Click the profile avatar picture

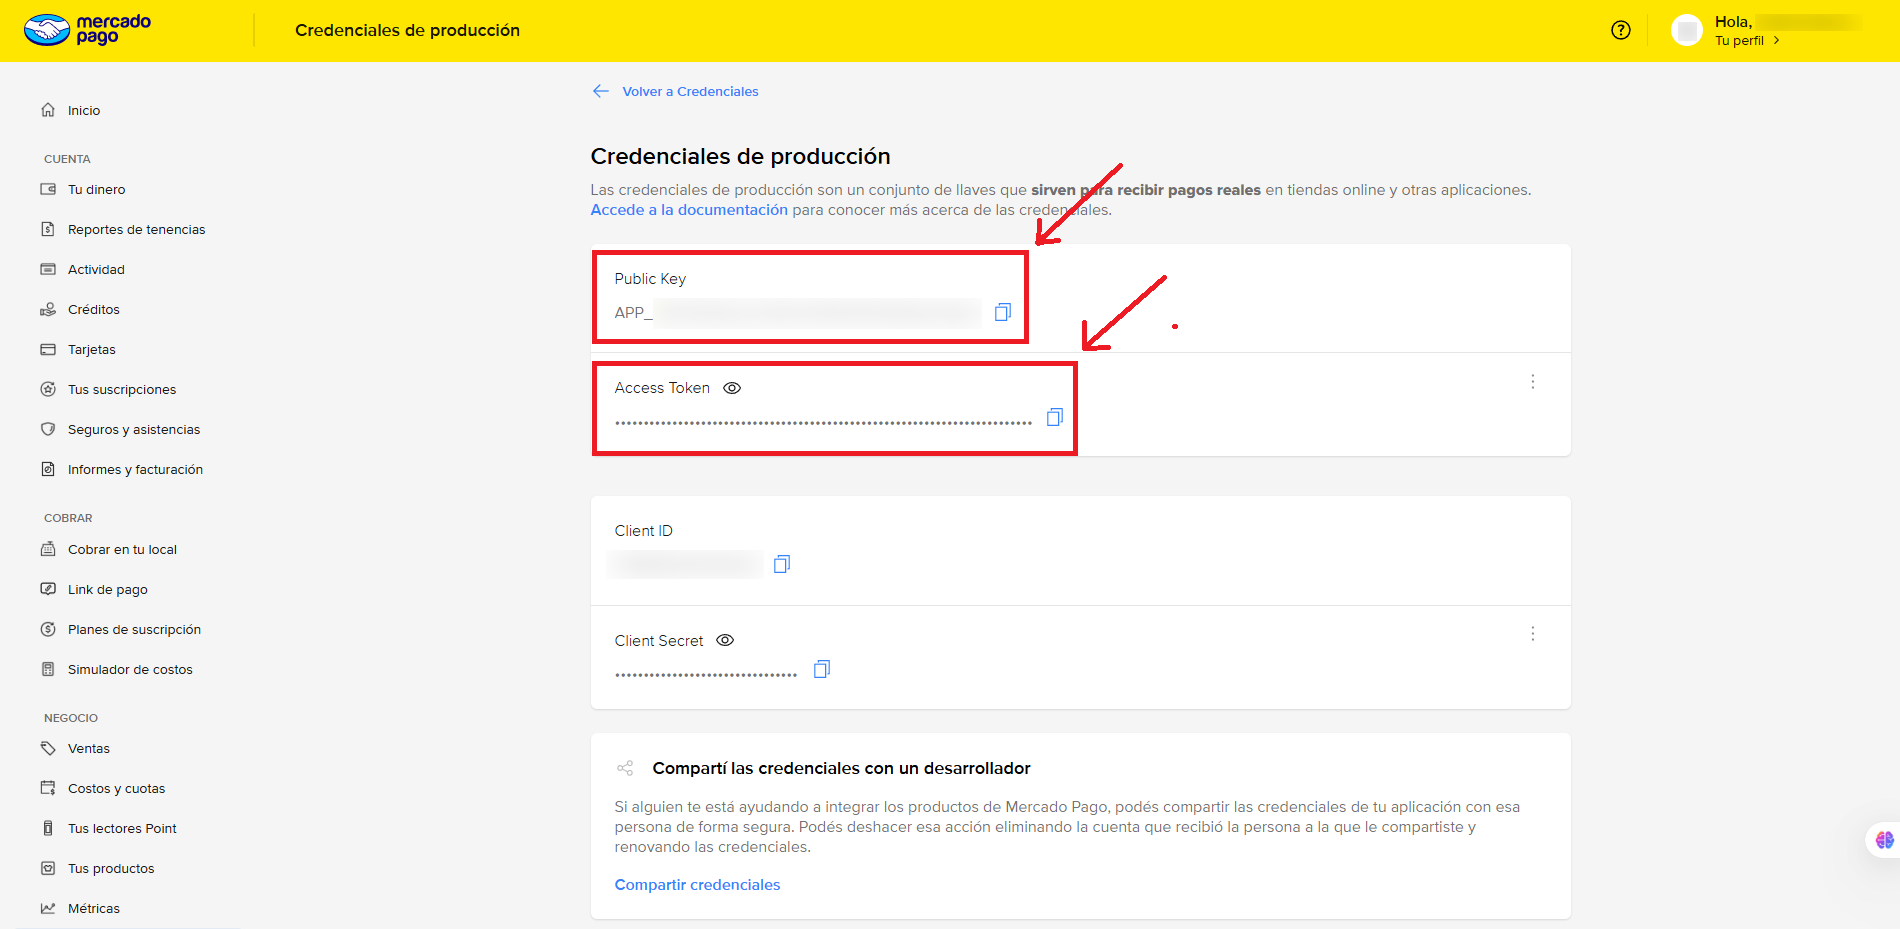pos(1687,30)
